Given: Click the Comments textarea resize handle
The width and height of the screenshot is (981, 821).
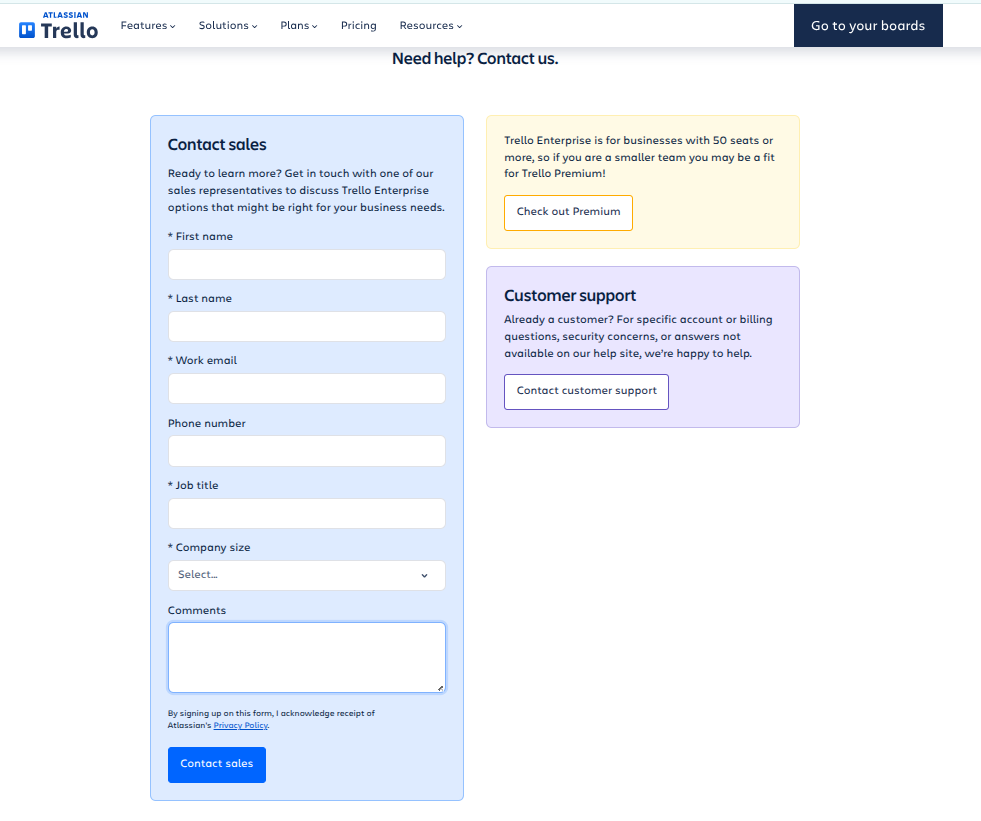Looking at the screenshot, I should click(440, 688).
